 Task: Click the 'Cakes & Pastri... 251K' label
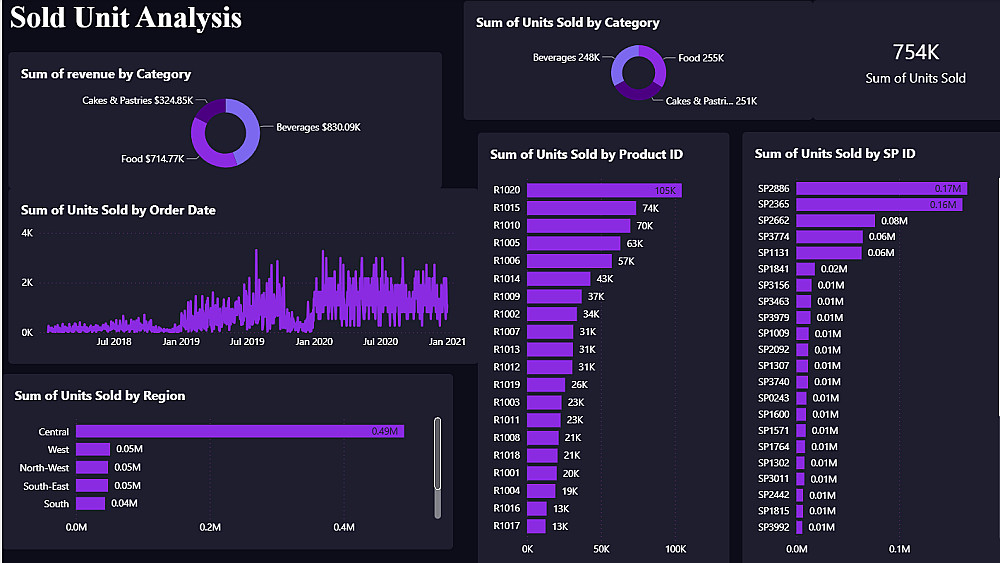[x=711, y=101]
